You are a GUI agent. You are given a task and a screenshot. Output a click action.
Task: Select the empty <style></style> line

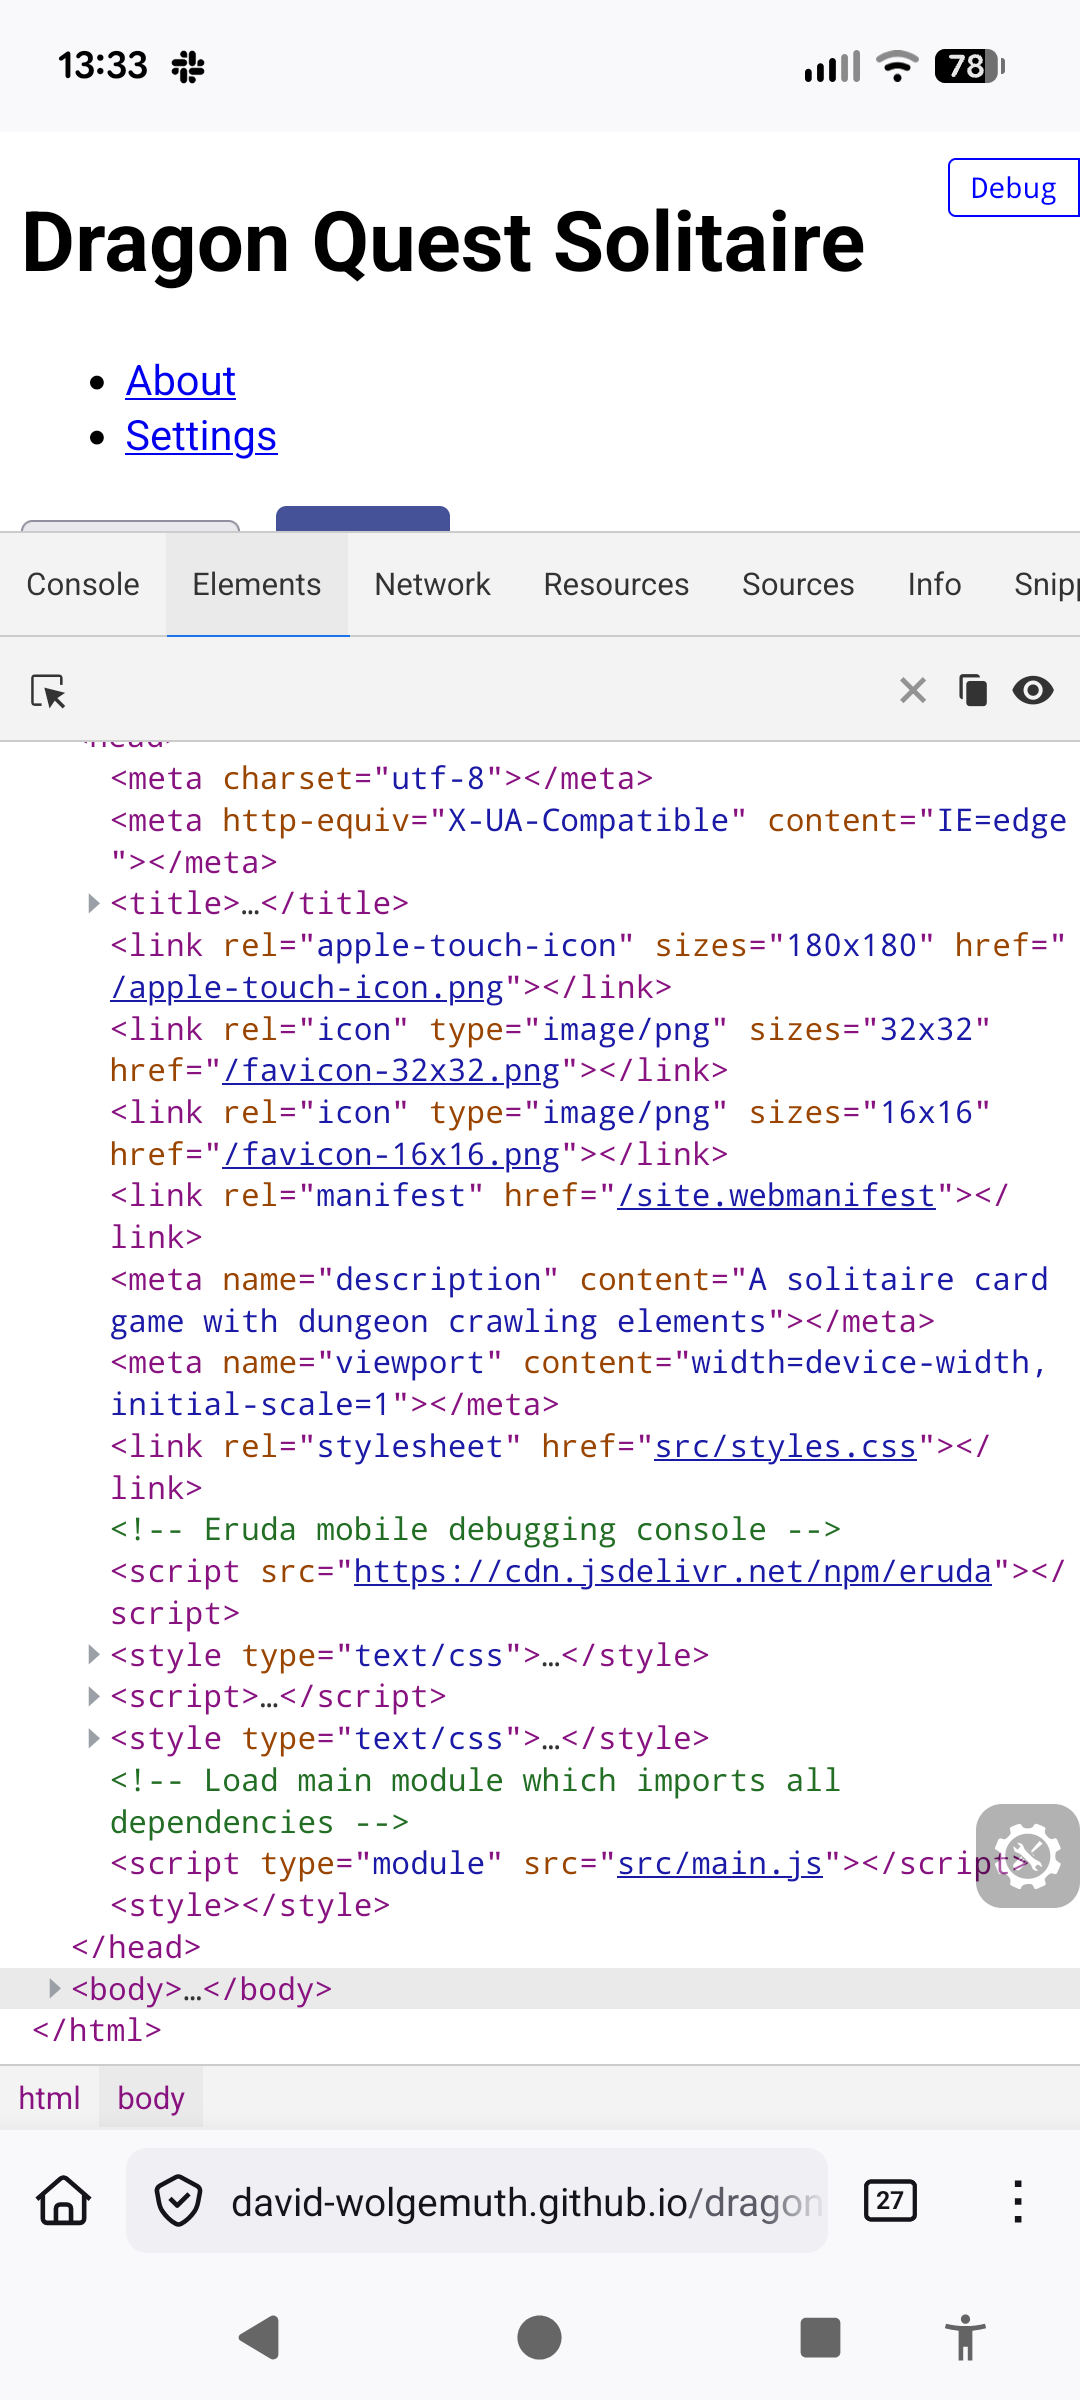(250, 1906)
